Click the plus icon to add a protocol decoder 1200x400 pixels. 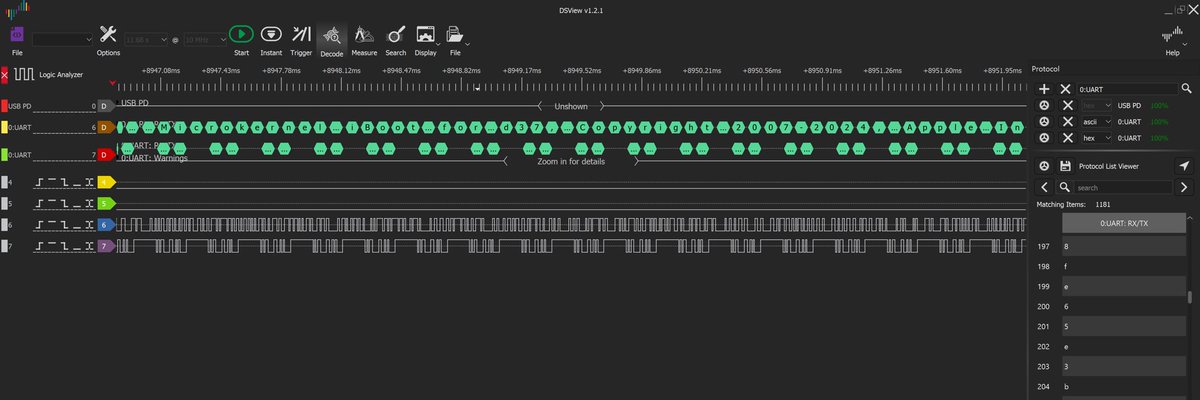1044,89
